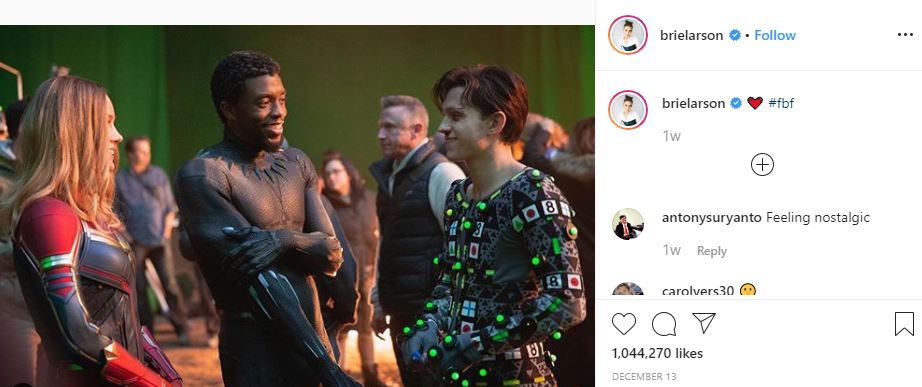Share the post via paper plane icon
Image resolution: width=922 pixels, height=387 pixels.
(x=703, y=323)
